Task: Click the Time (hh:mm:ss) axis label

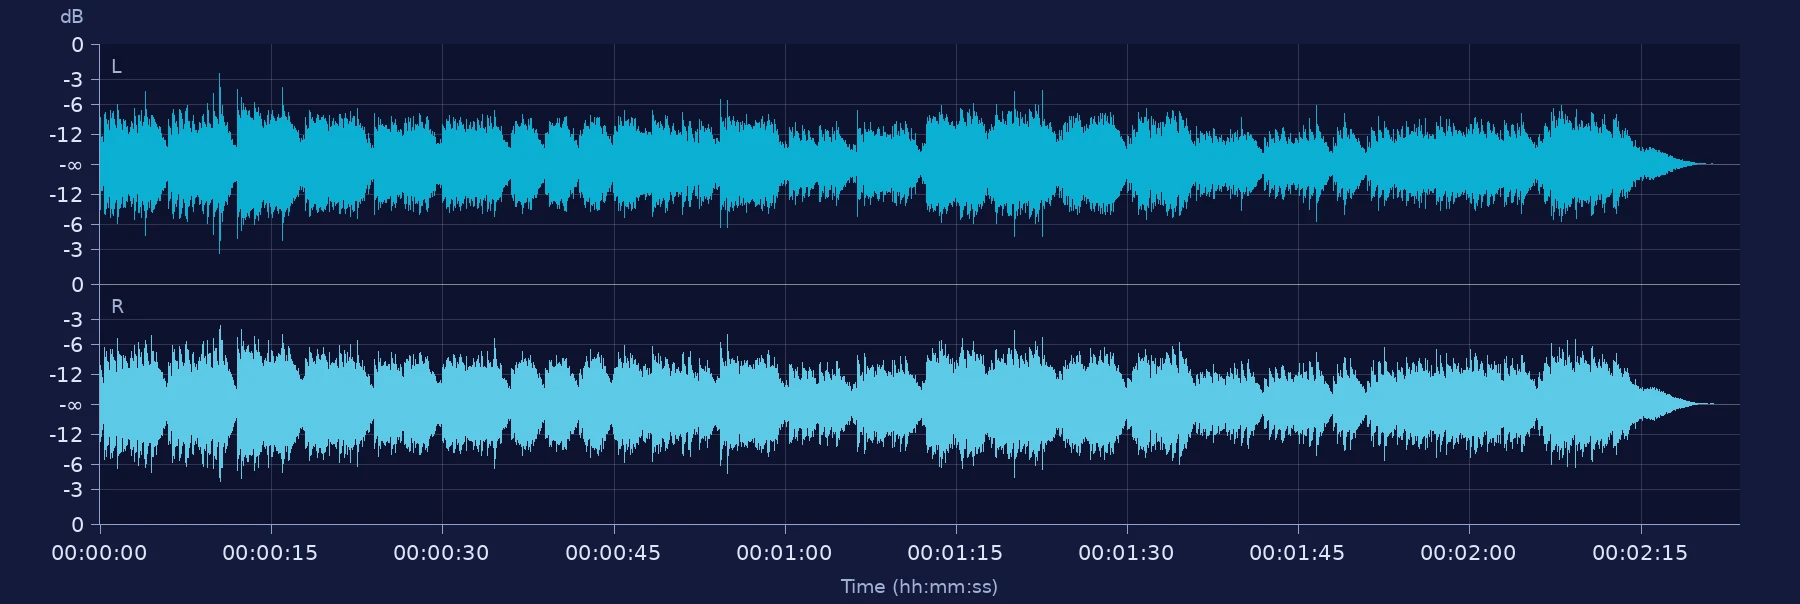Action: (x=919, y=587)
